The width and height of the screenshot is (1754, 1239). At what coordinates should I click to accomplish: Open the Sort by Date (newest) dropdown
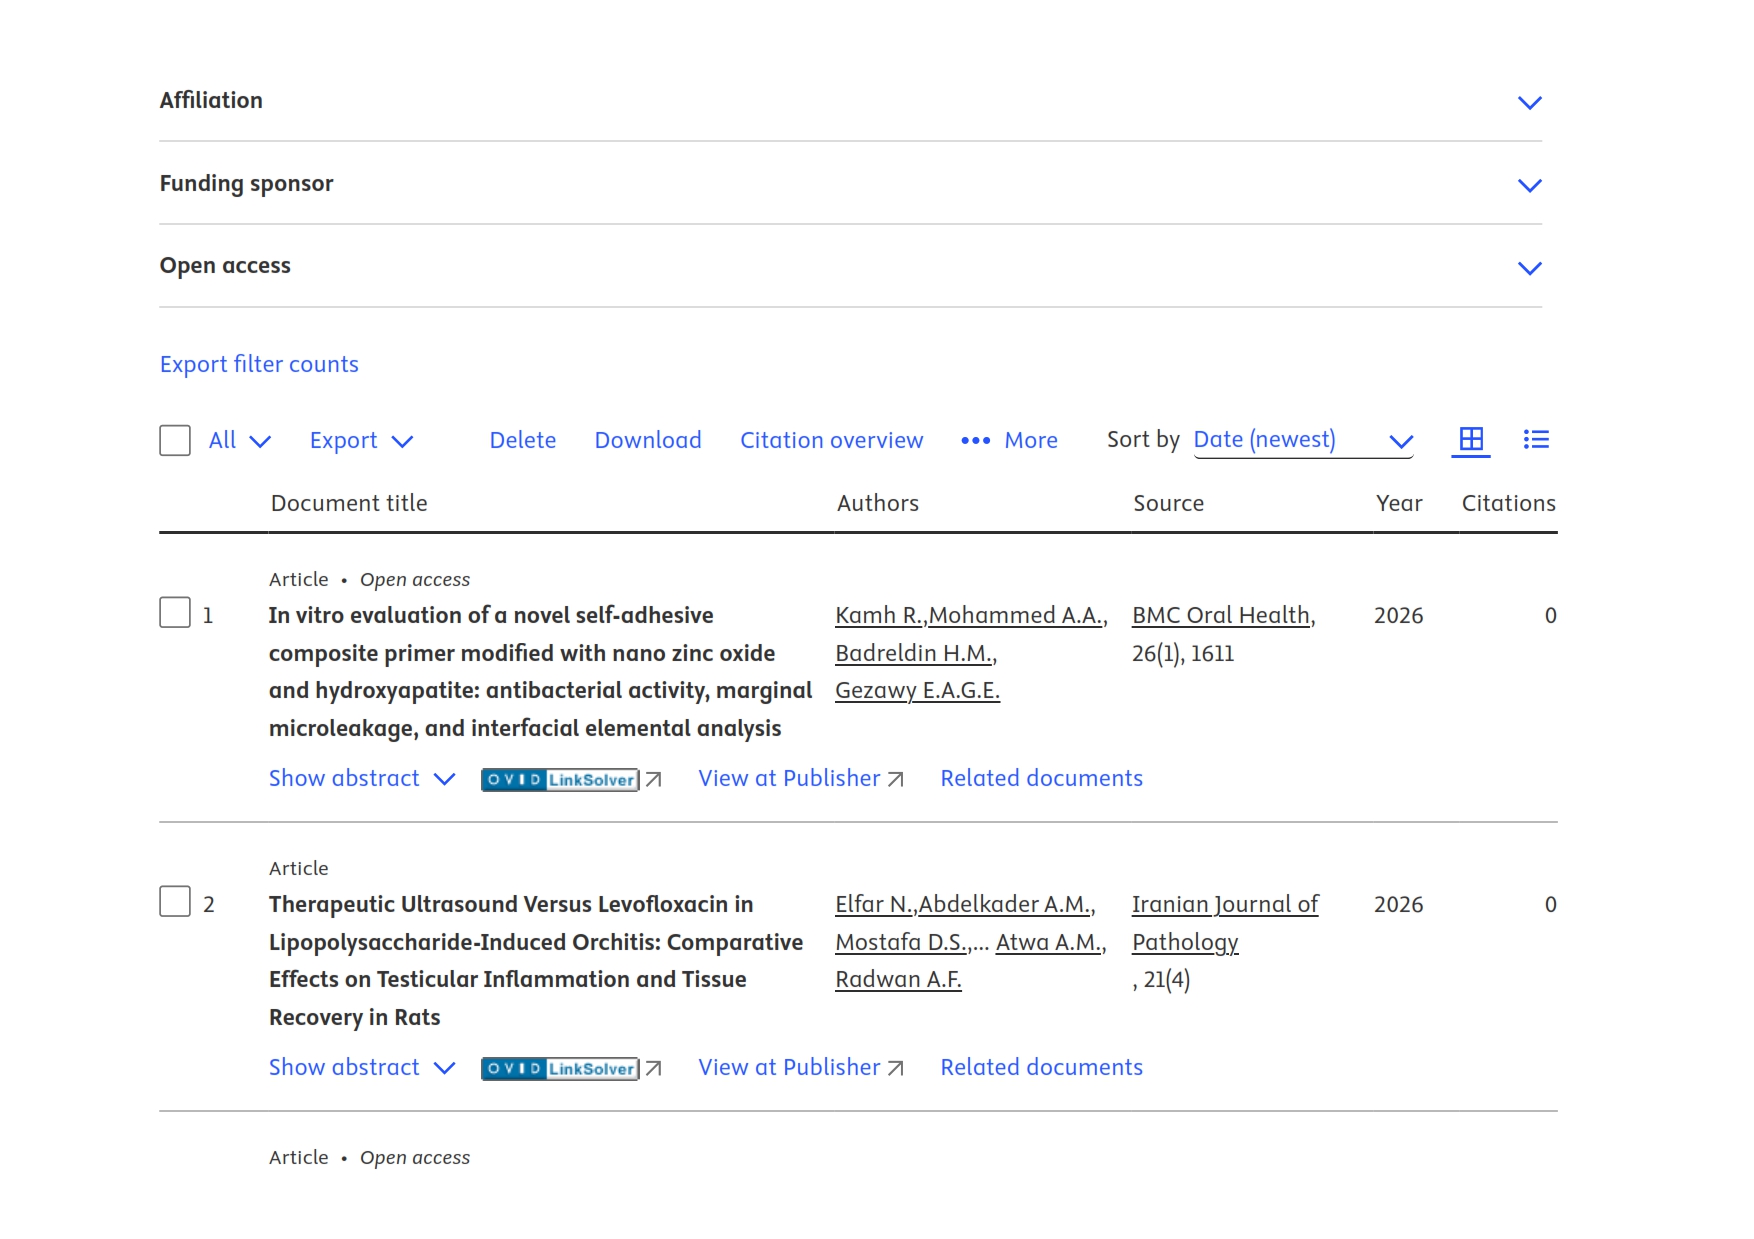pyautogui.click(x=1303, y=441)
